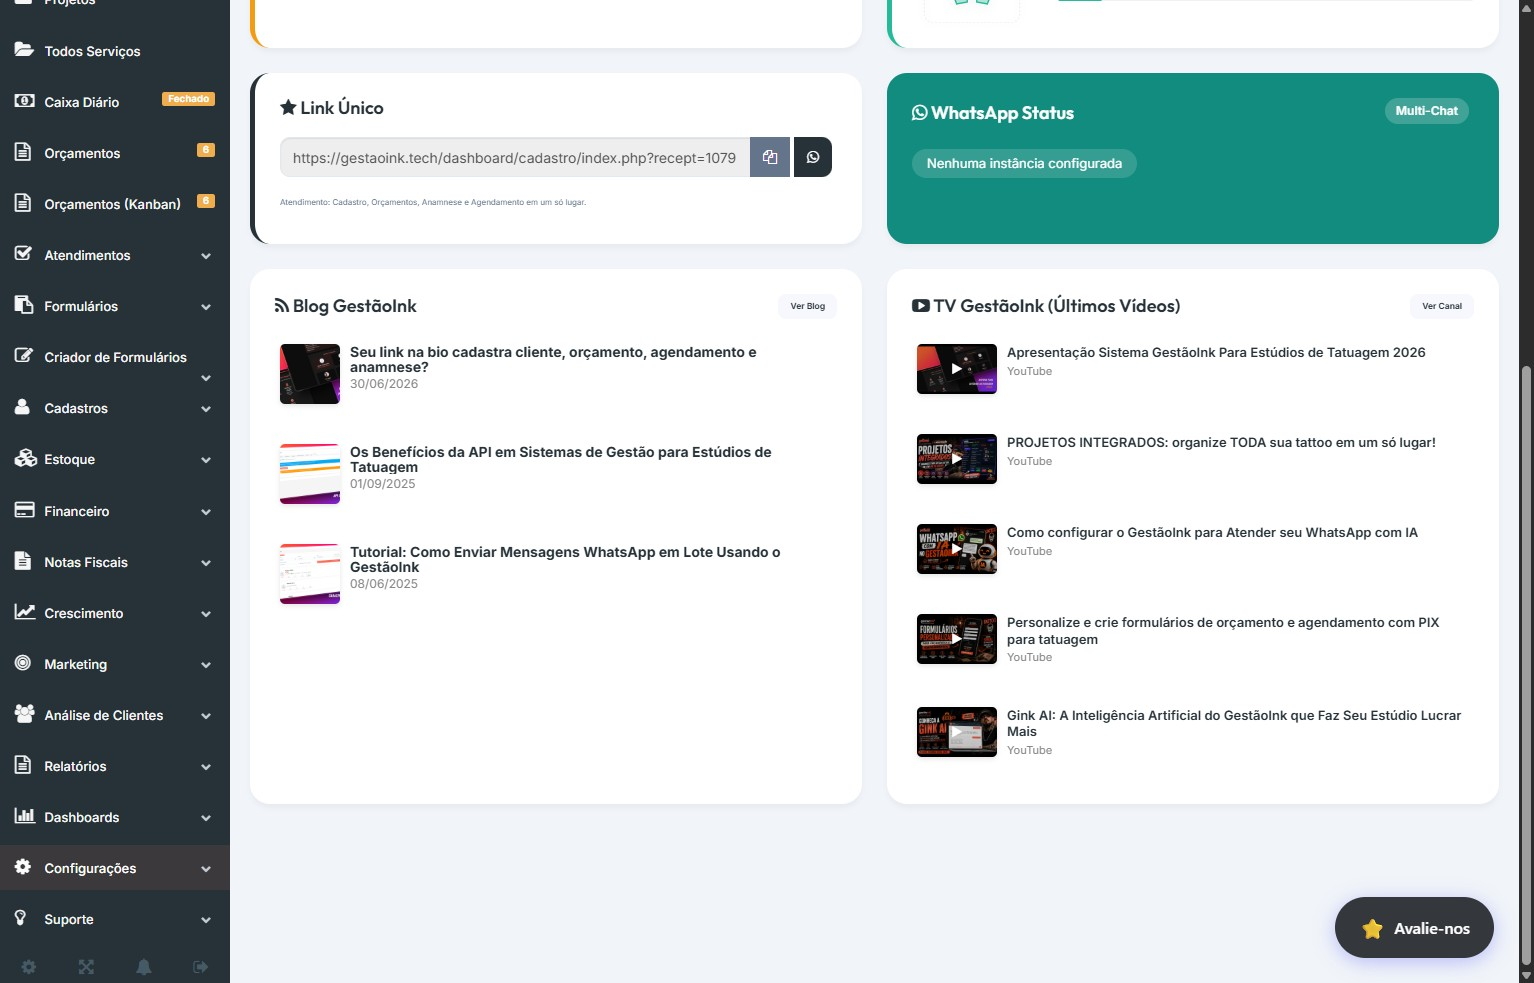Viewport: 1534px width, 983px height.
Task: Open the Suporte menu item
Action: 115,919
